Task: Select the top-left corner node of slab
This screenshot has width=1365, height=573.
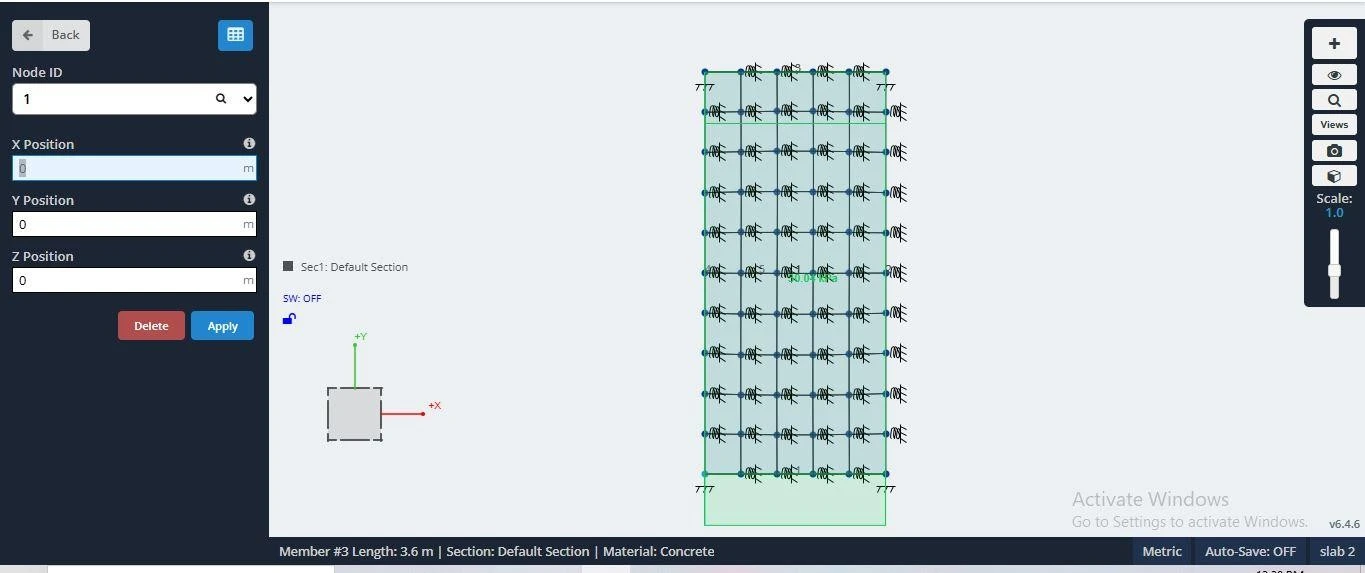Action: tap(705, 72)
